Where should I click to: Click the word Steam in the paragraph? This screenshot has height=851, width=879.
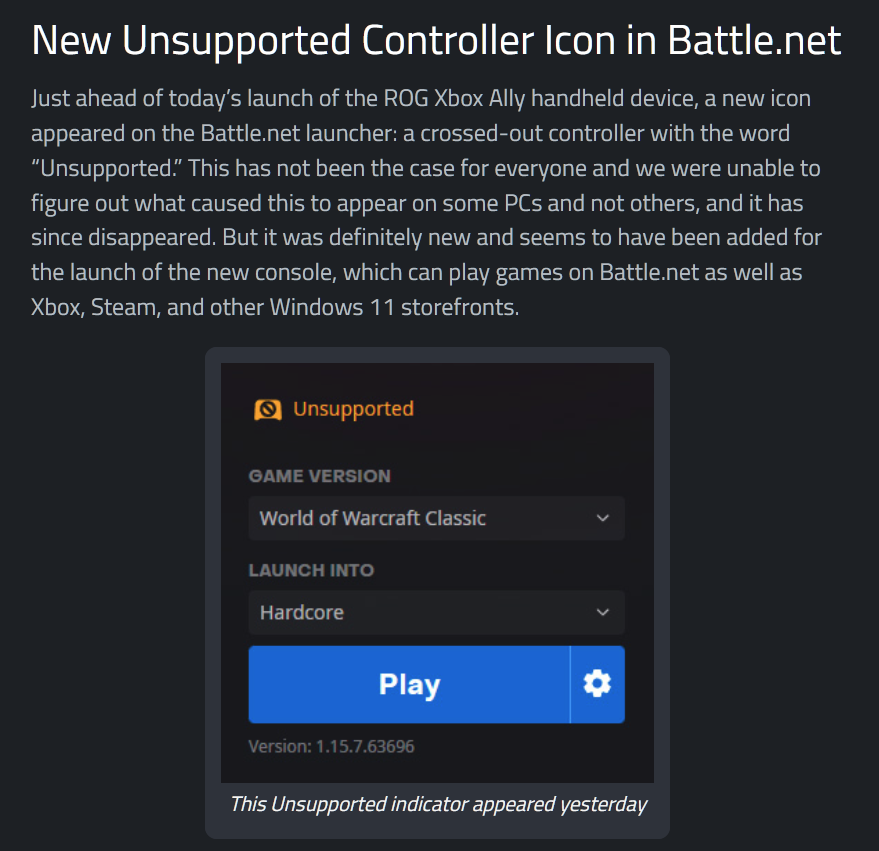point(122,307)
